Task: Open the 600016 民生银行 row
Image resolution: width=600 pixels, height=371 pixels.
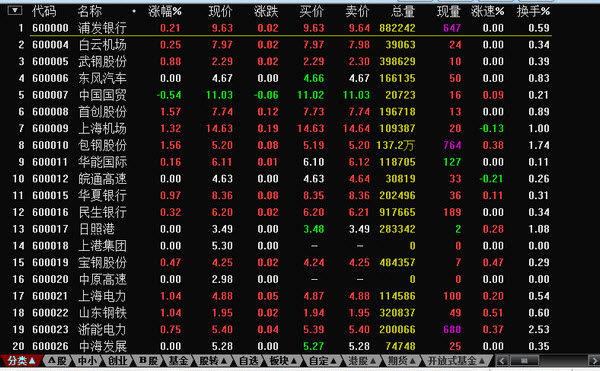Action: click(x=279, y=212)
